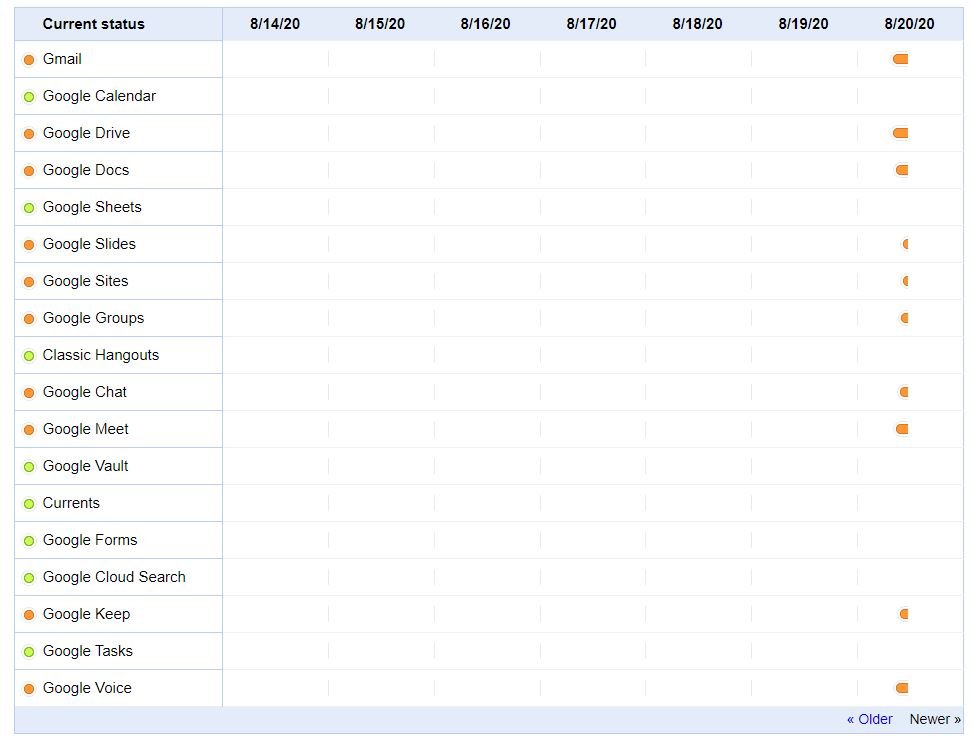Click the green status dot beside Google Tasks
The image size is (973, 743).
click(29, 652)
